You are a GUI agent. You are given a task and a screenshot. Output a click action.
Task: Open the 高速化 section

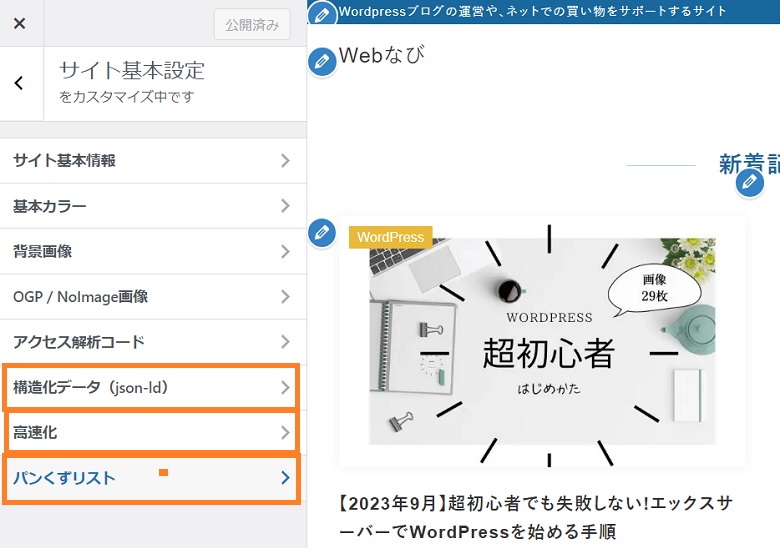153,432
